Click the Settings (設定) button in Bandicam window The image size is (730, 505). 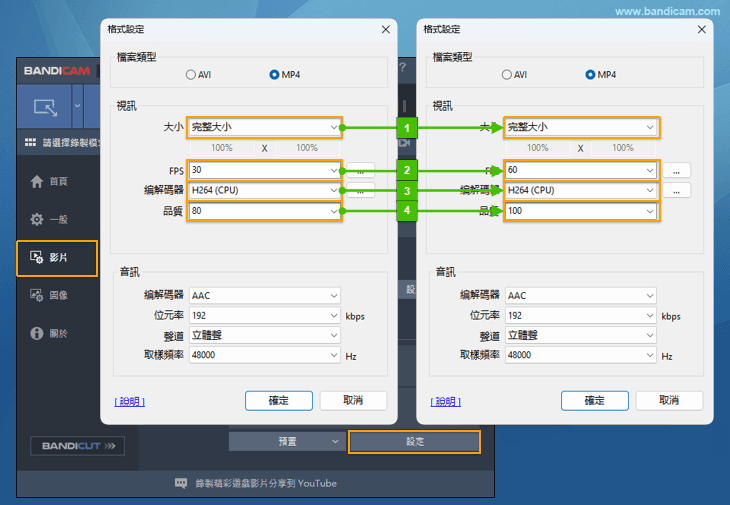tap(414, 442)
